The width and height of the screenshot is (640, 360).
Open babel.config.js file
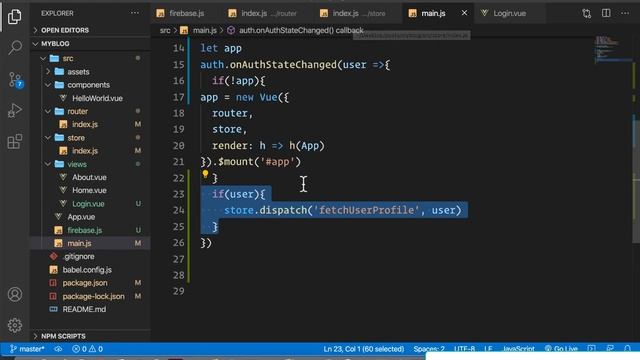pyautogui.click(x=87, y=270)
